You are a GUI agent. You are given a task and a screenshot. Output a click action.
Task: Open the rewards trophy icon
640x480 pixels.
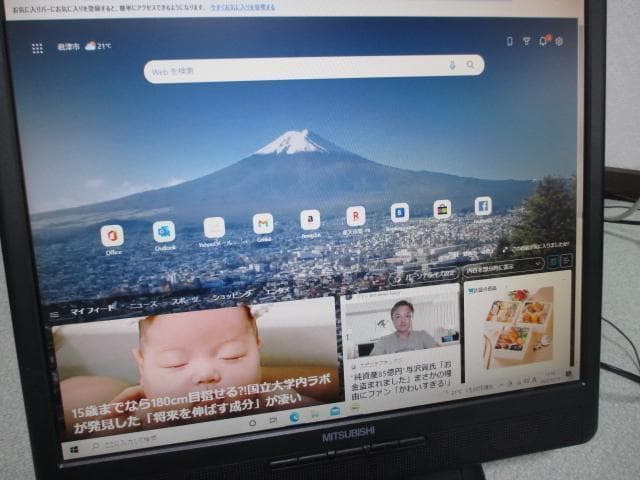tap(526, 41)
